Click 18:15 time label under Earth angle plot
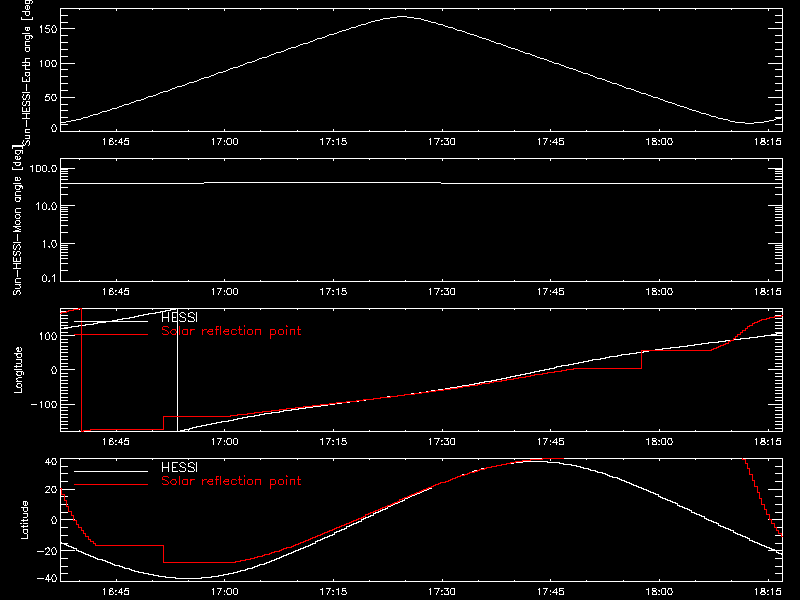 [768, 141]
